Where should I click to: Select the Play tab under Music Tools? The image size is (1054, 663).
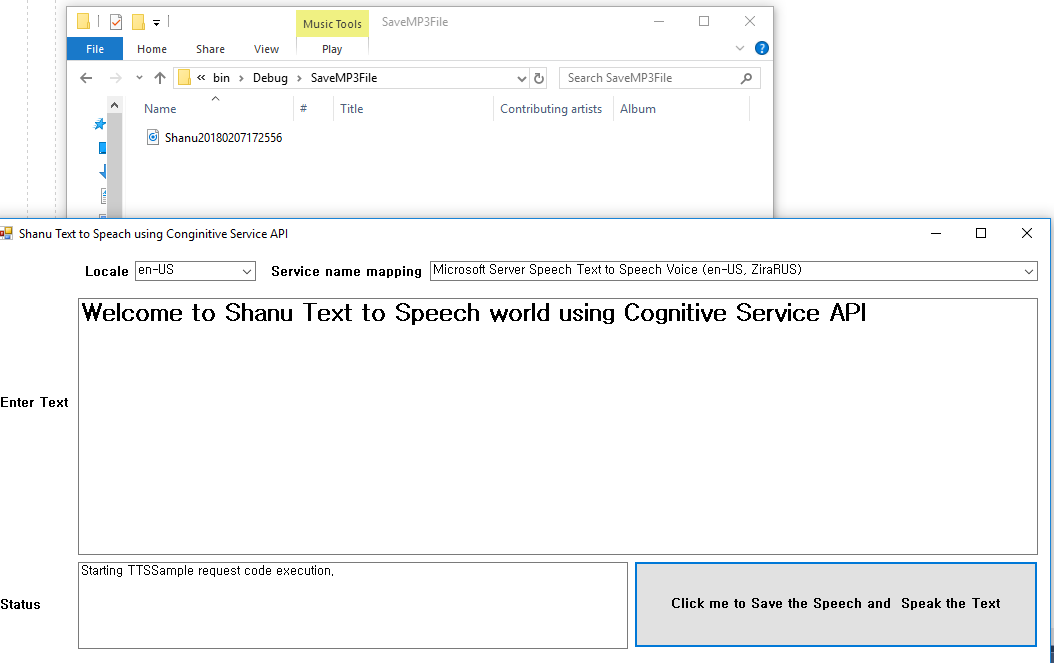[x=332, y=49]
